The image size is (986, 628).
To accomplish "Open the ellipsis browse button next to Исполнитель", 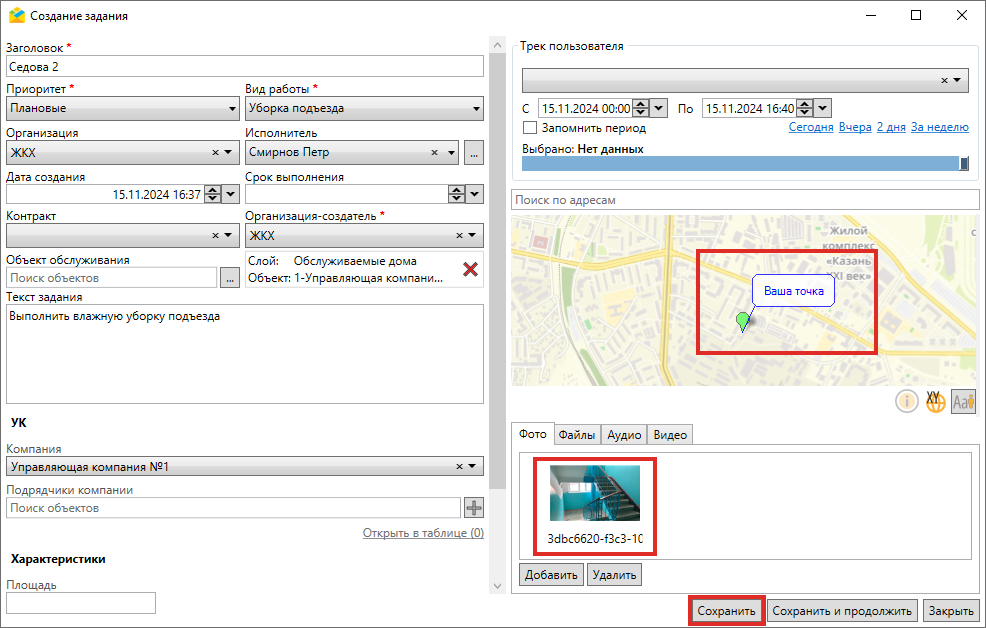I will [474, 153].
